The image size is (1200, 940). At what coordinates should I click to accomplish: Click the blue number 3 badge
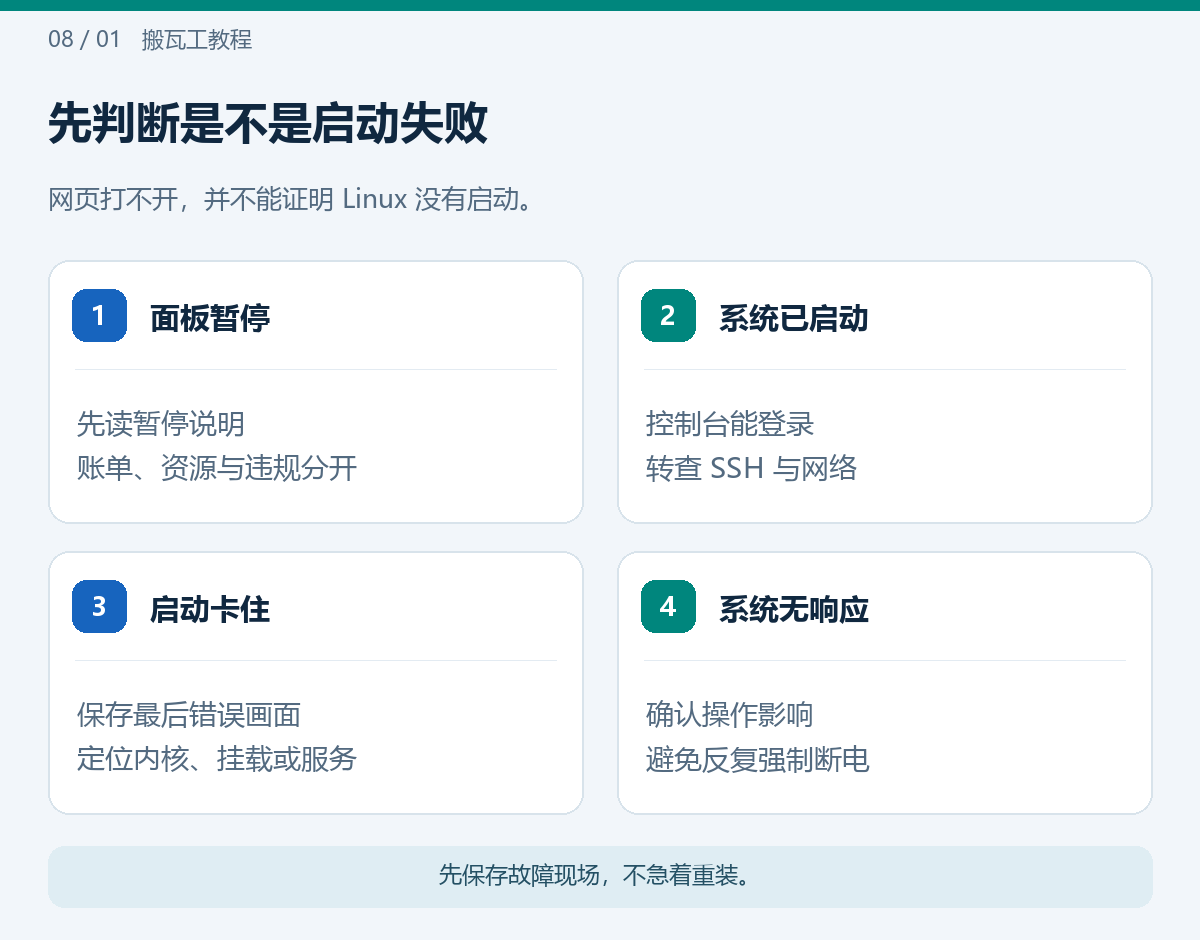99,606
